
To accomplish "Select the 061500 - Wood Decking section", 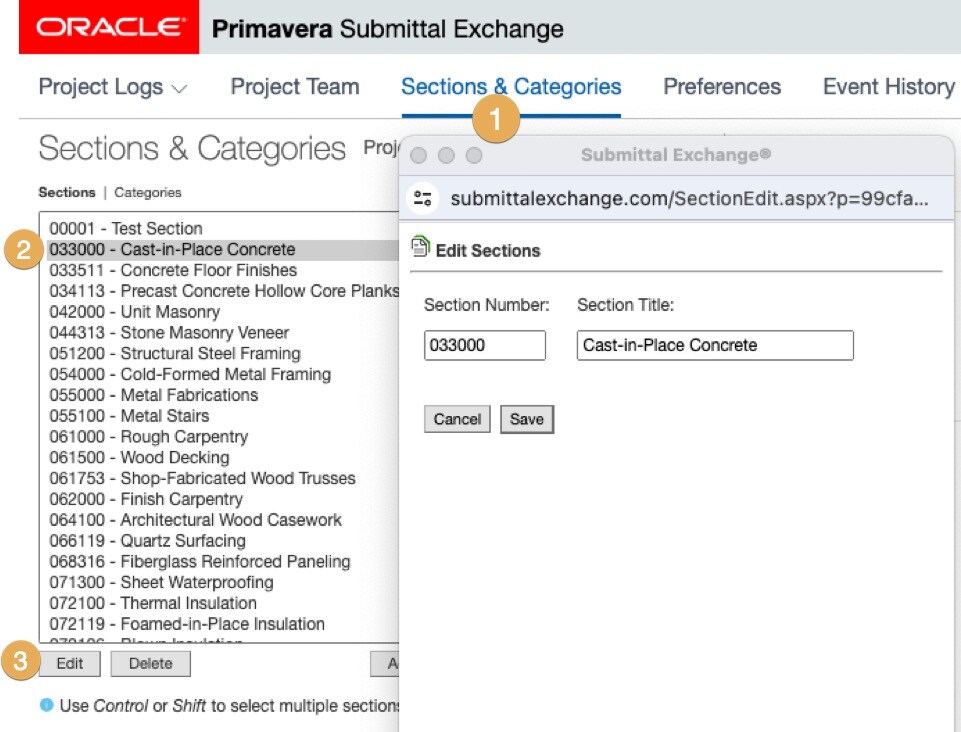I will [x=140, y=458].
